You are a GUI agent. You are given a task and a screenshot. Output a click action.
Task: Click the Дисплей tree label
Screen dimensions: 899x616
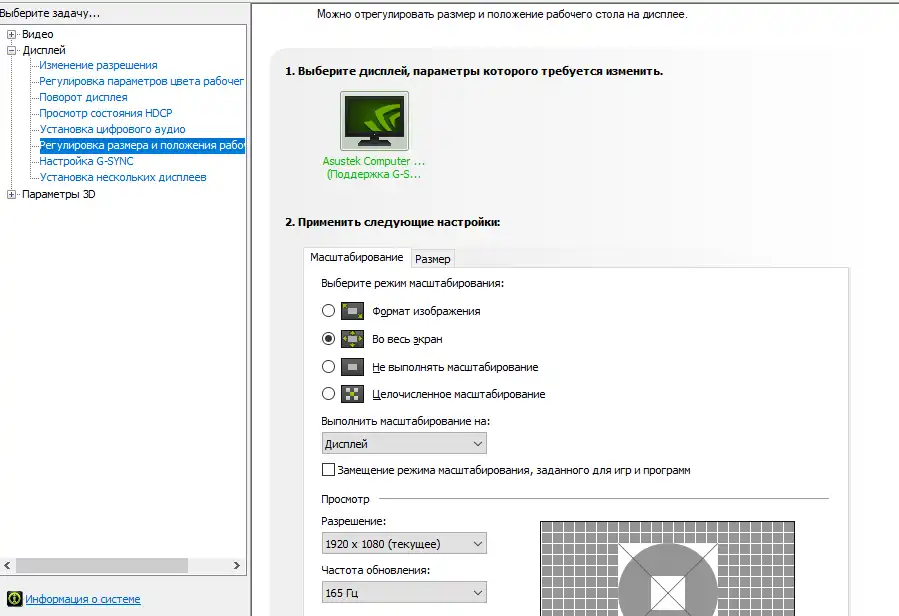click(x=44, y=50)
